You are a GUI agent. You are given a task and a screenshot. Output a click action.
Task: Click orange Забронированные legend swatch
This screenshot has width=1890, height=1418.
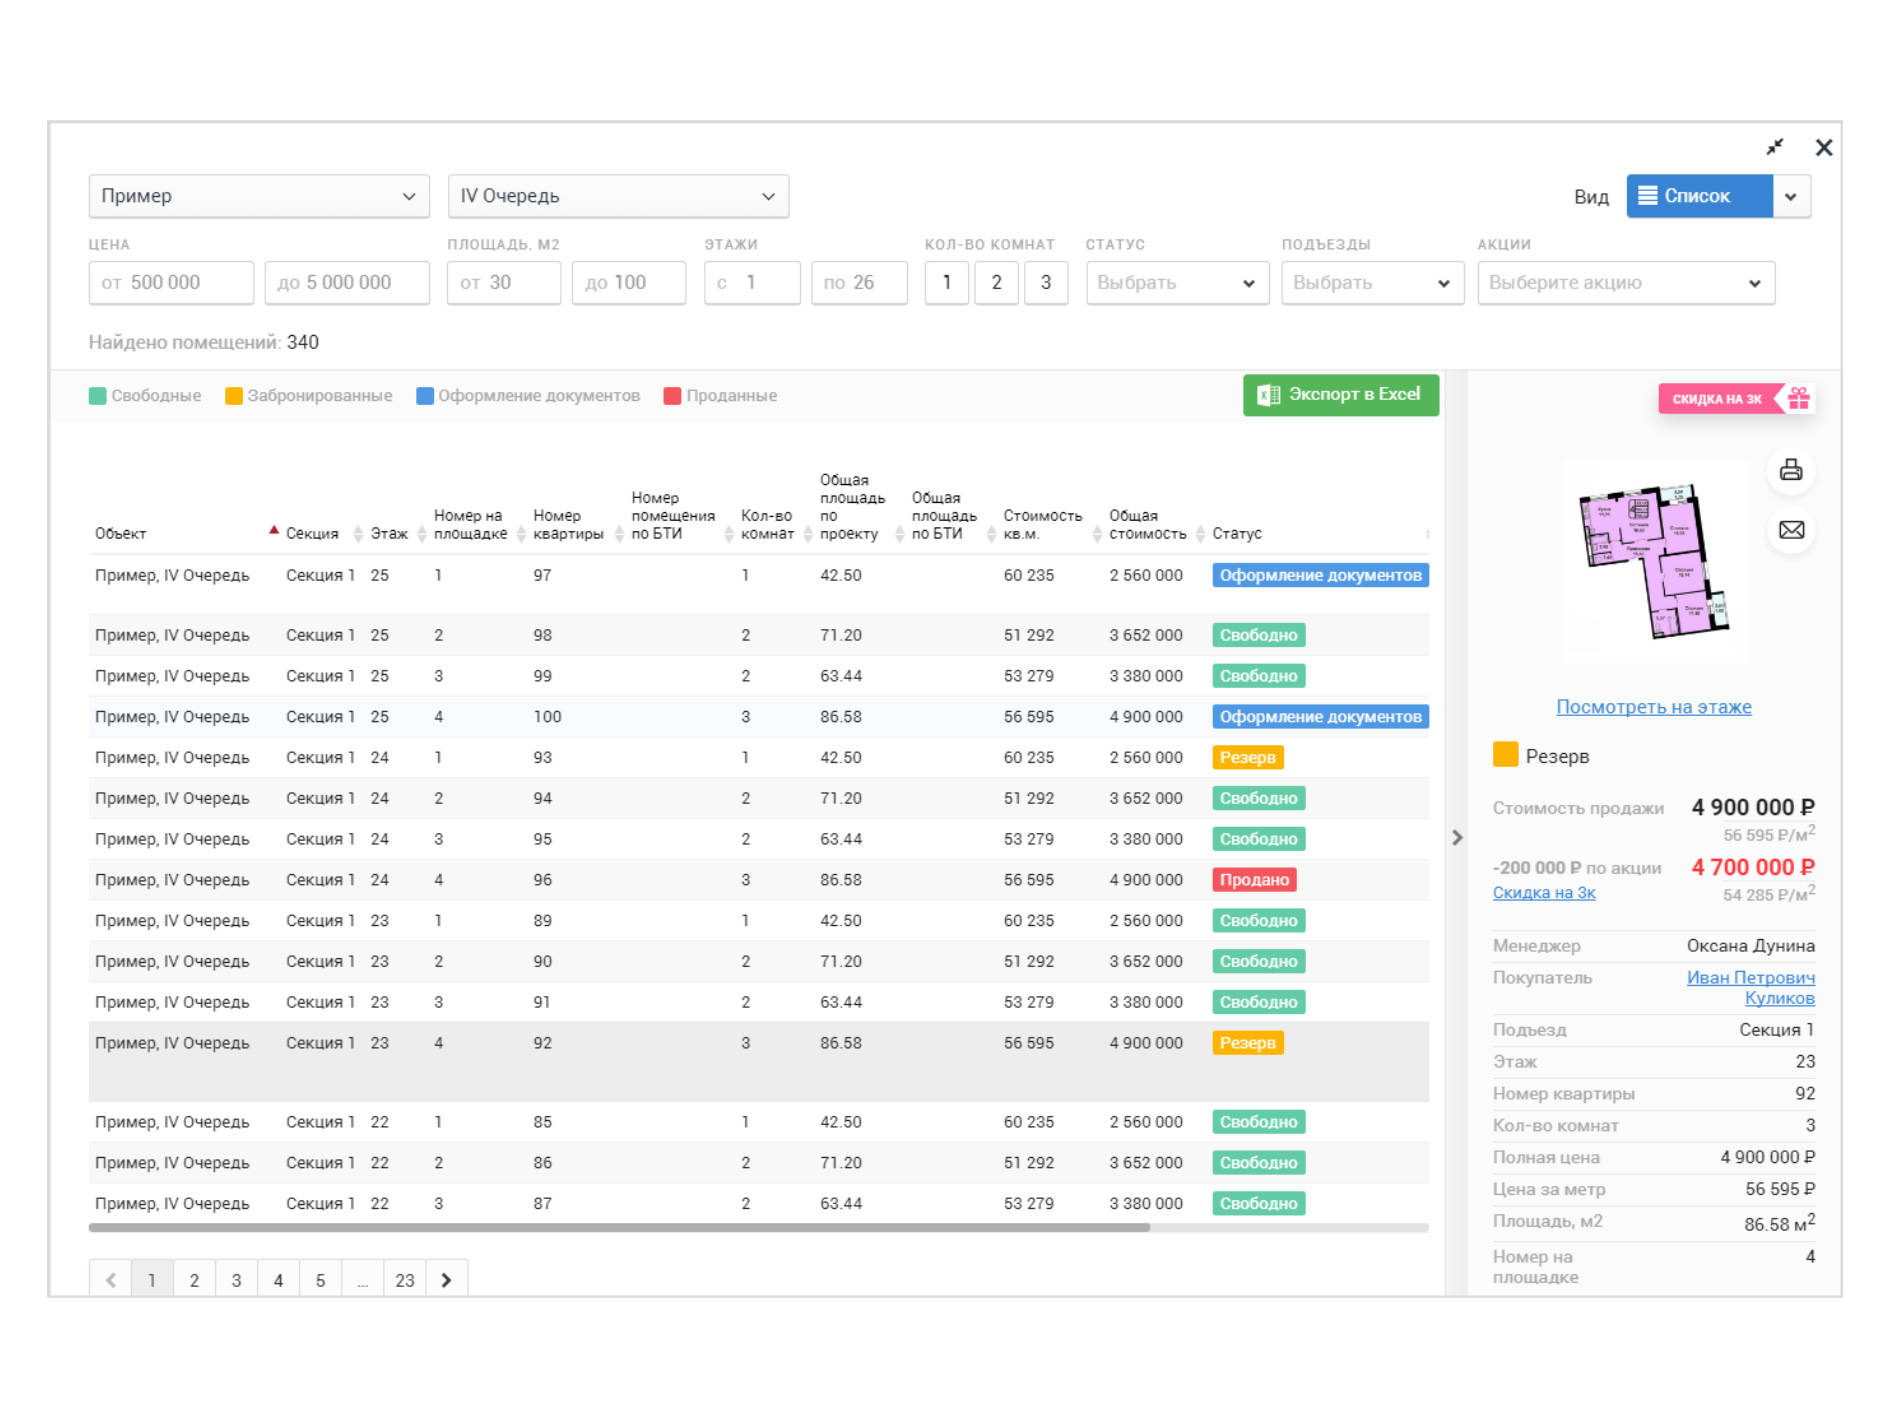click(x=234, y=396)
